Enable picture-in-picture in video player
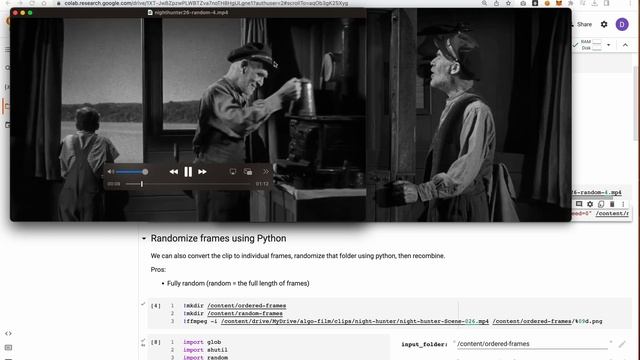640x360 pixels. pyautogui.click(x=248, y=172)
